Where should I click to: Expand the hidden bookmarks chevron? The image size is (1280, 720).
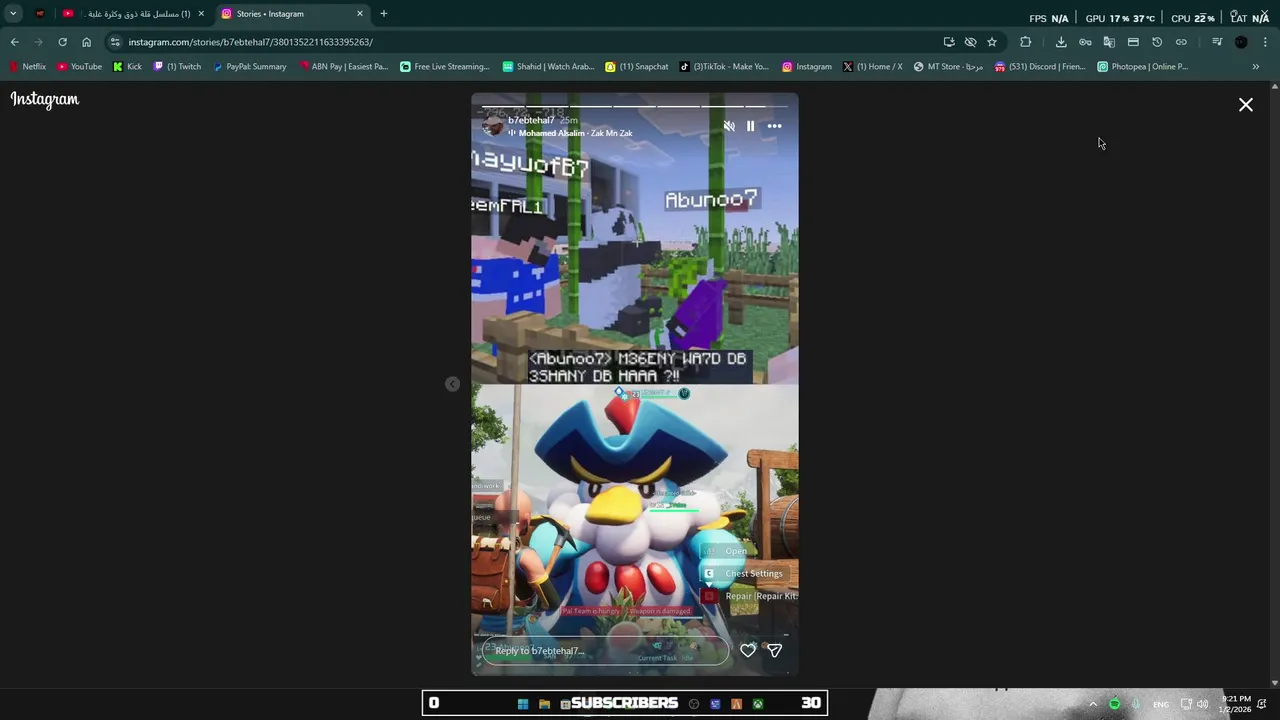click(1256, 67)
